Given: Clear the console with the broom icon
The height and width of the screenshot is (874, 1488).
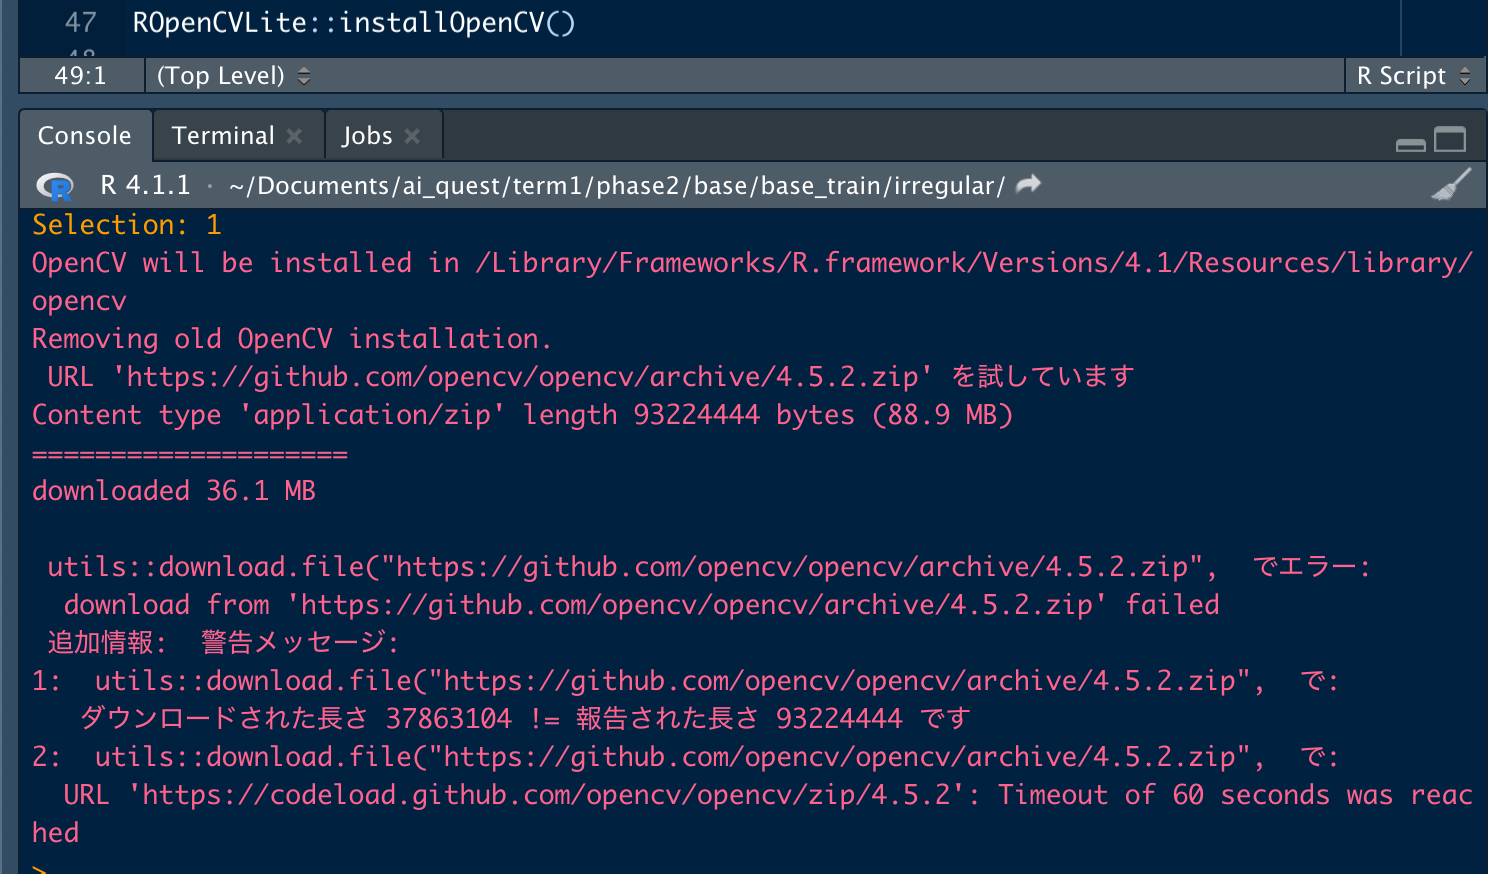Looking at the screenshot, I should 1450,185.
